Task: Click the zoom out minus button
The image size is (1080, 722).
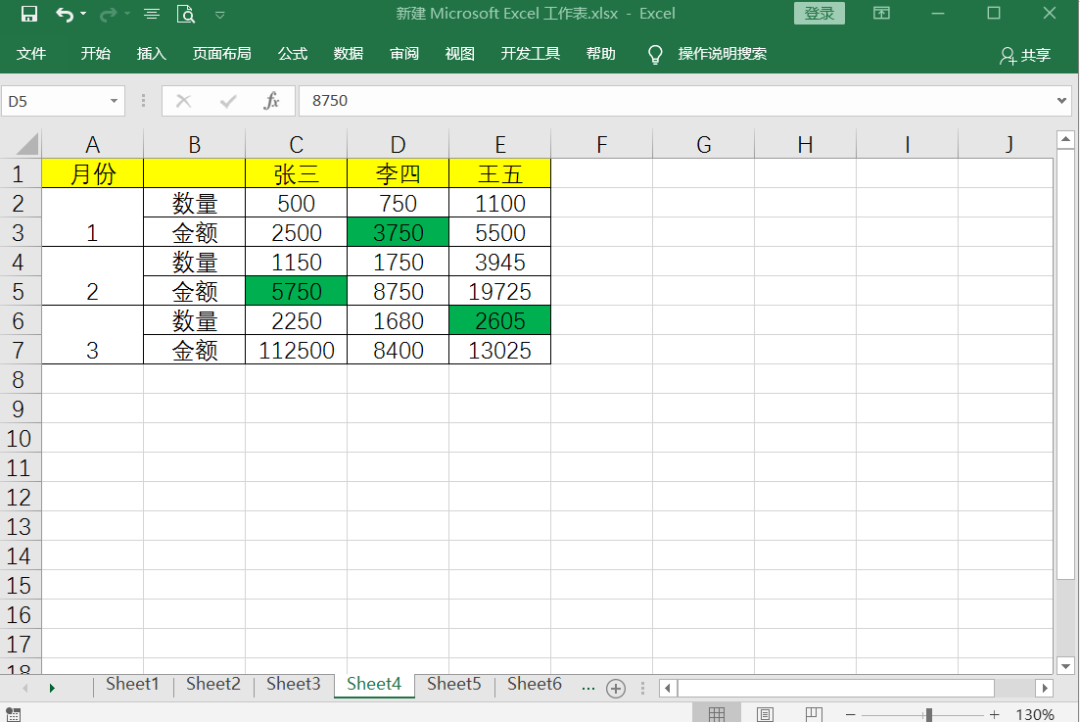Action: click(x=851, y=715)
